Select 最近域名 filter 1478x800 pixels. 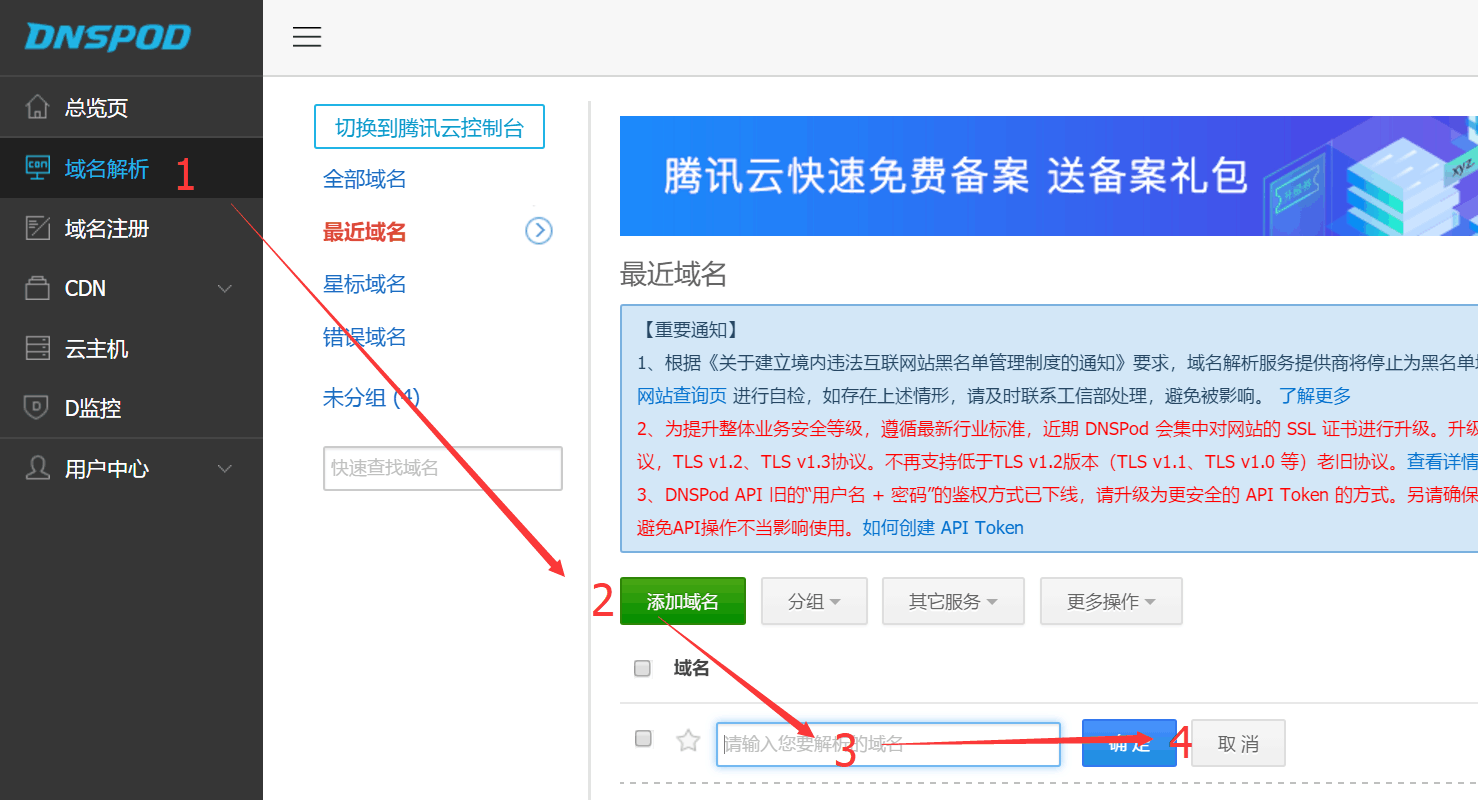[365, 232]
